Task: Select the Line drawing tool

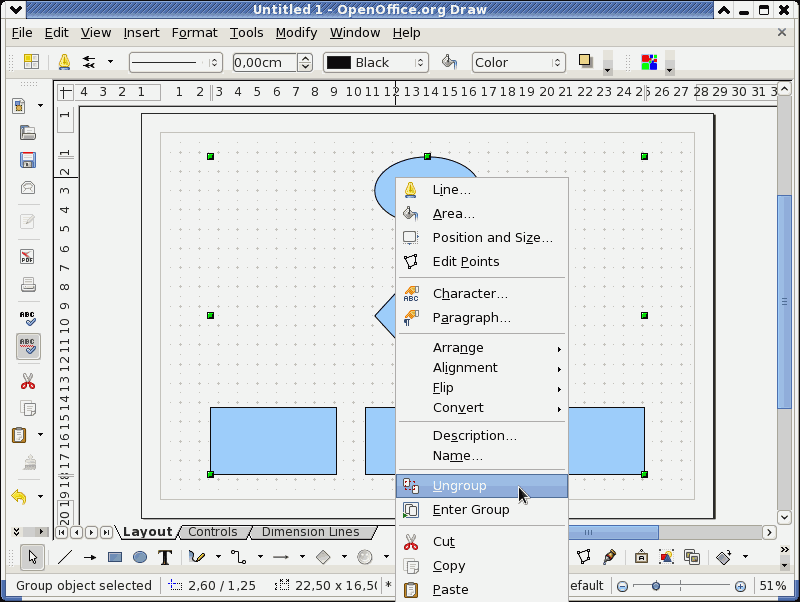Action: (65, 557)
